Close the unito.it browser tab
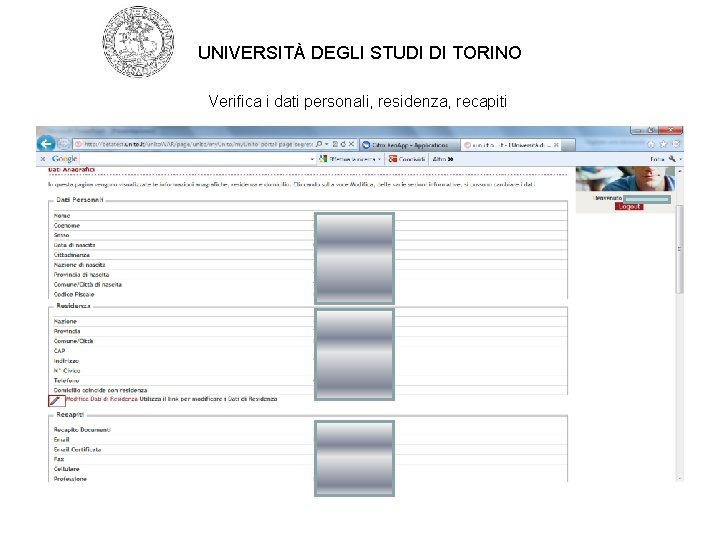Image resolution: width=720 pixels, height=540 pixels. point(556,145)
